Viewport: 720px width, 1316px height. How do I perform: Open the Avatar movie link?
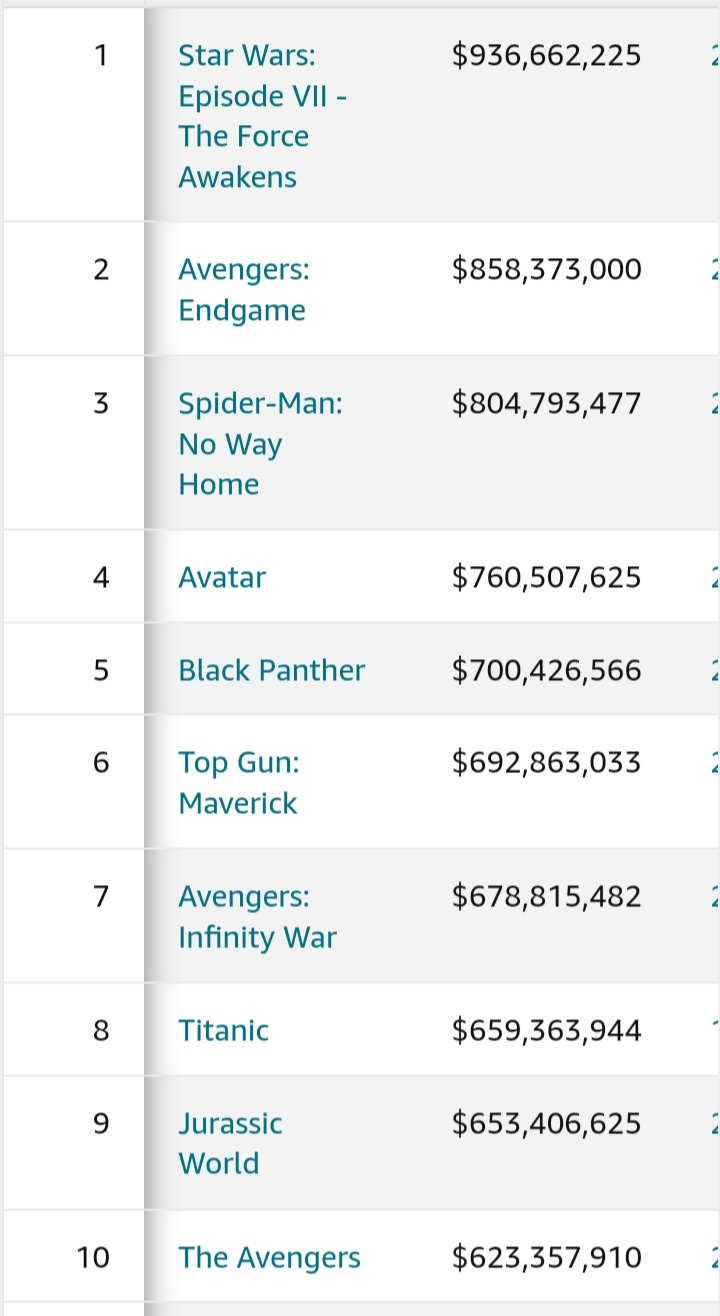coord(222,577)
